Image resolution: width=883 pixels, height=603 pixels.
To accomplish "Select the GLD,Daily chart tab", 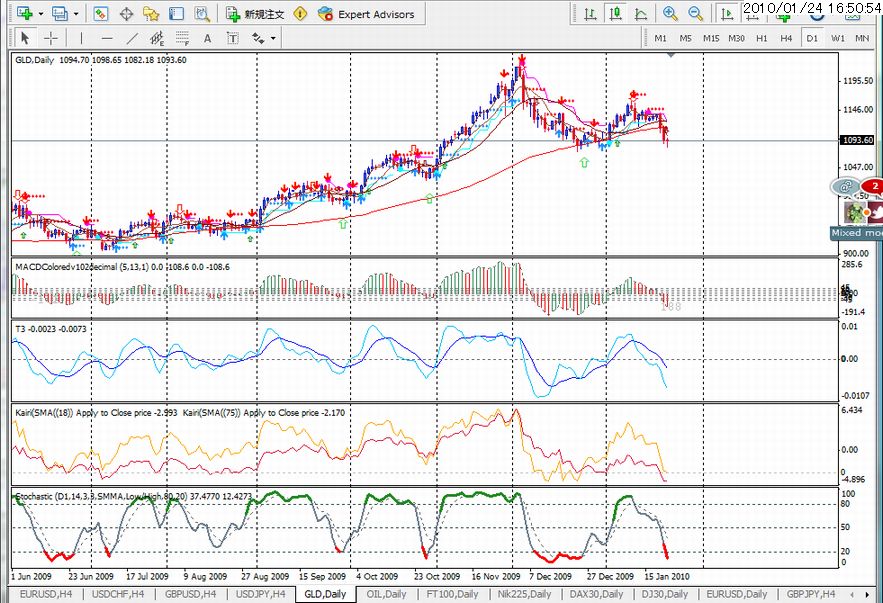I will (x=325, y=594).
